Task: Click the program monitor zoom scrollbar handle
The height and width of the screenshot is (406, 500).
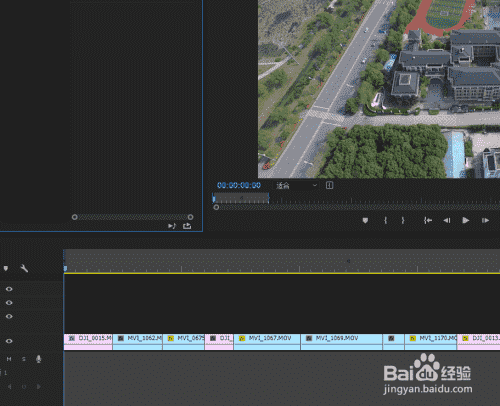Action: (x=216, y=207)
